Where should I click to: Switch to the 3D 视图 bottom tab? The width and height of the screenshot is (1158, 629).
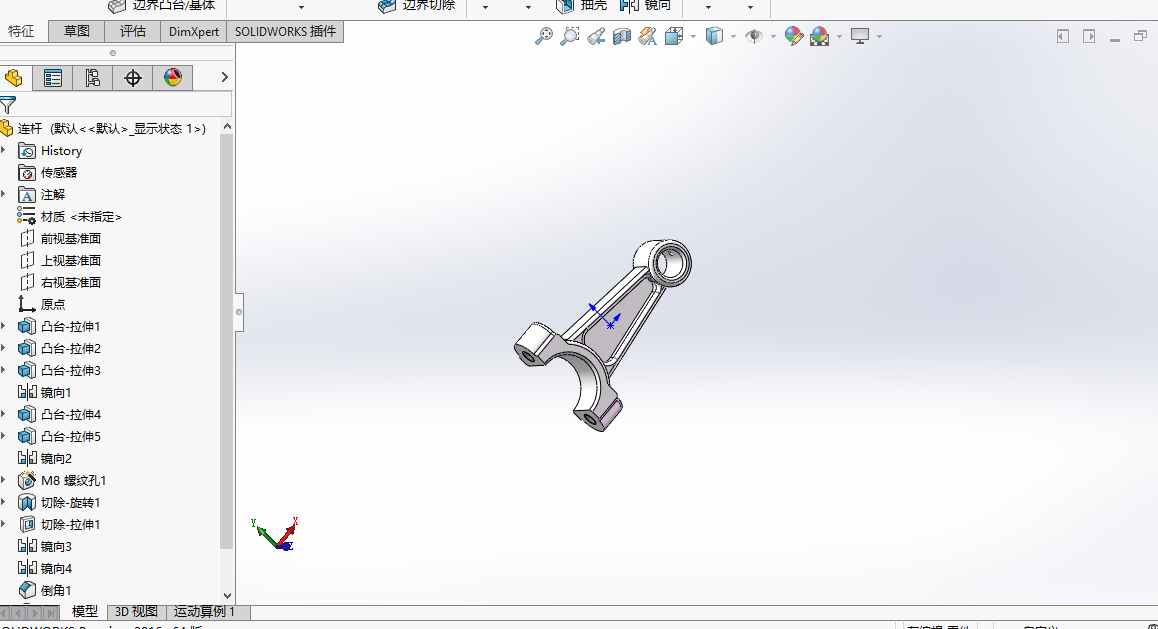click(137, 612)
